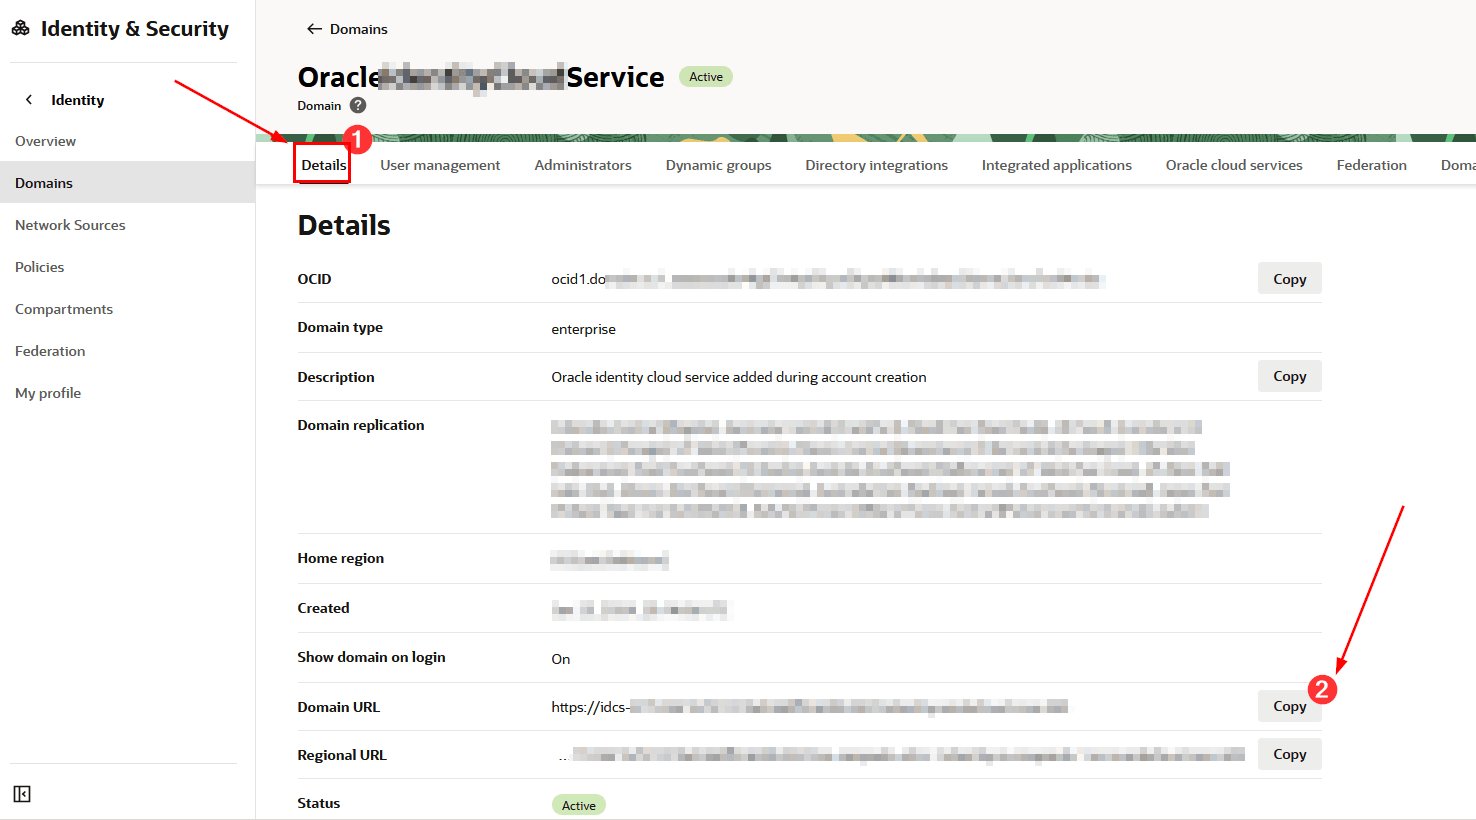
Task: Open My profile in the sidebar
Action: pos(48,393)
